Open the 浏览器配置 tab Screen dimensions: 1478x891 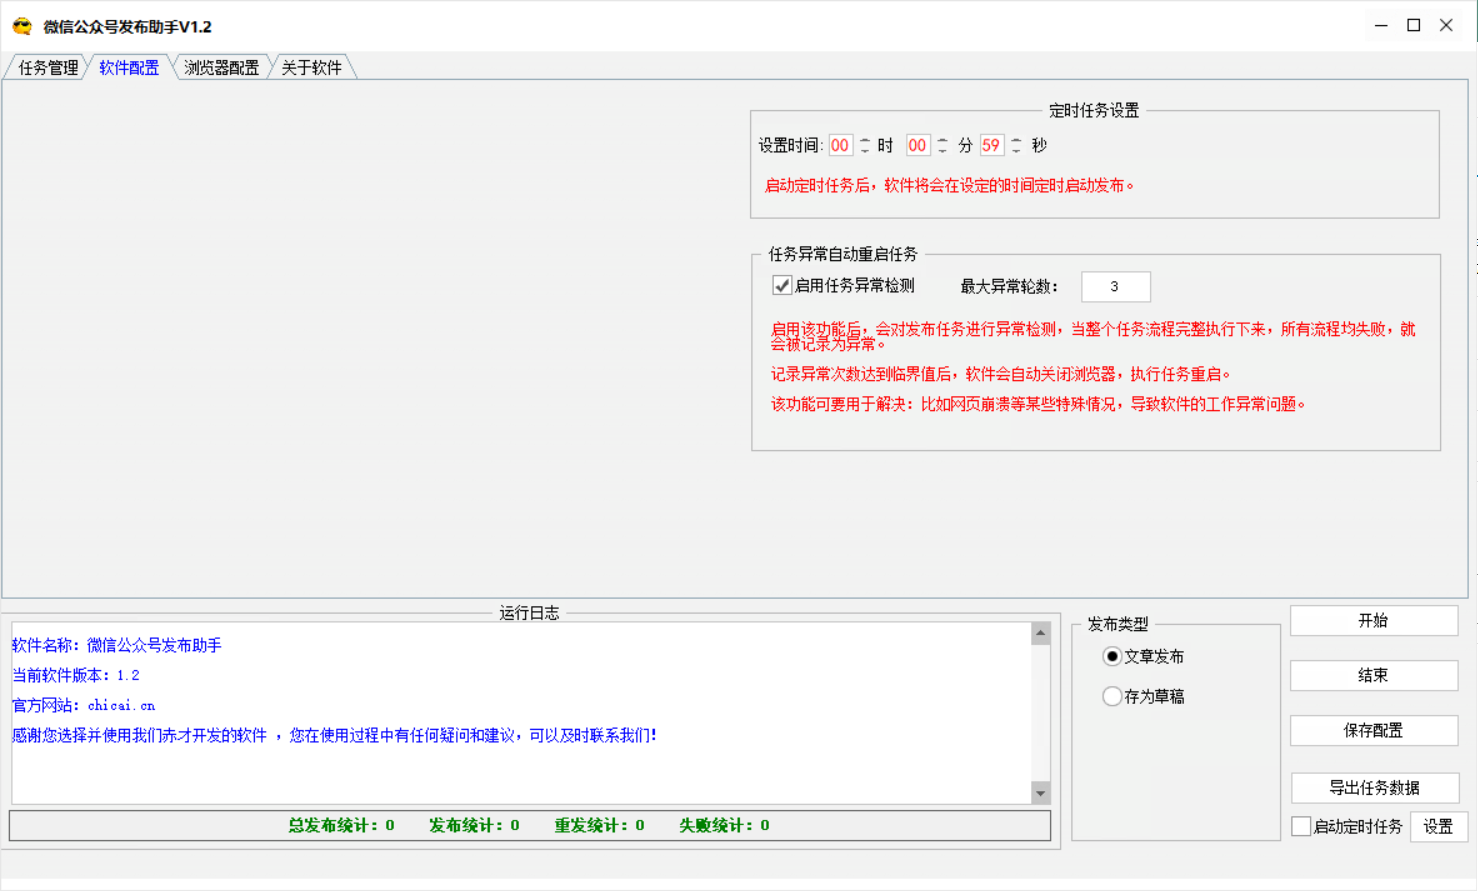pos(221,68)
